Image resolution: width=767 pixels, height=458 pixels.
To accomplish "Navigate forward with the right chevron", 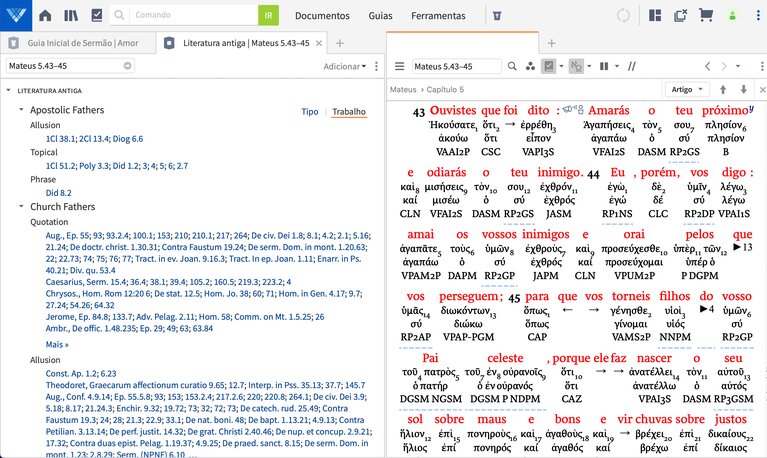I will 724,66.
